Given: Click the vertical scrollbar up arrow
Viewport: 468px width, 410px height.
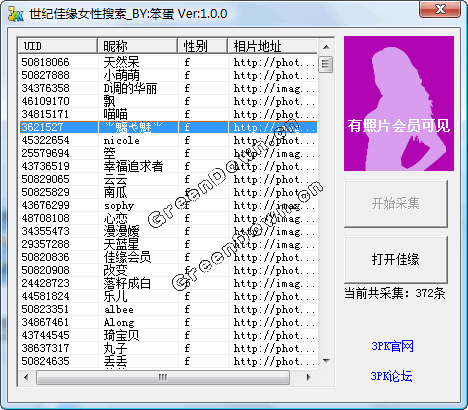Looking at the screenshot, I should tap(326, 47).
